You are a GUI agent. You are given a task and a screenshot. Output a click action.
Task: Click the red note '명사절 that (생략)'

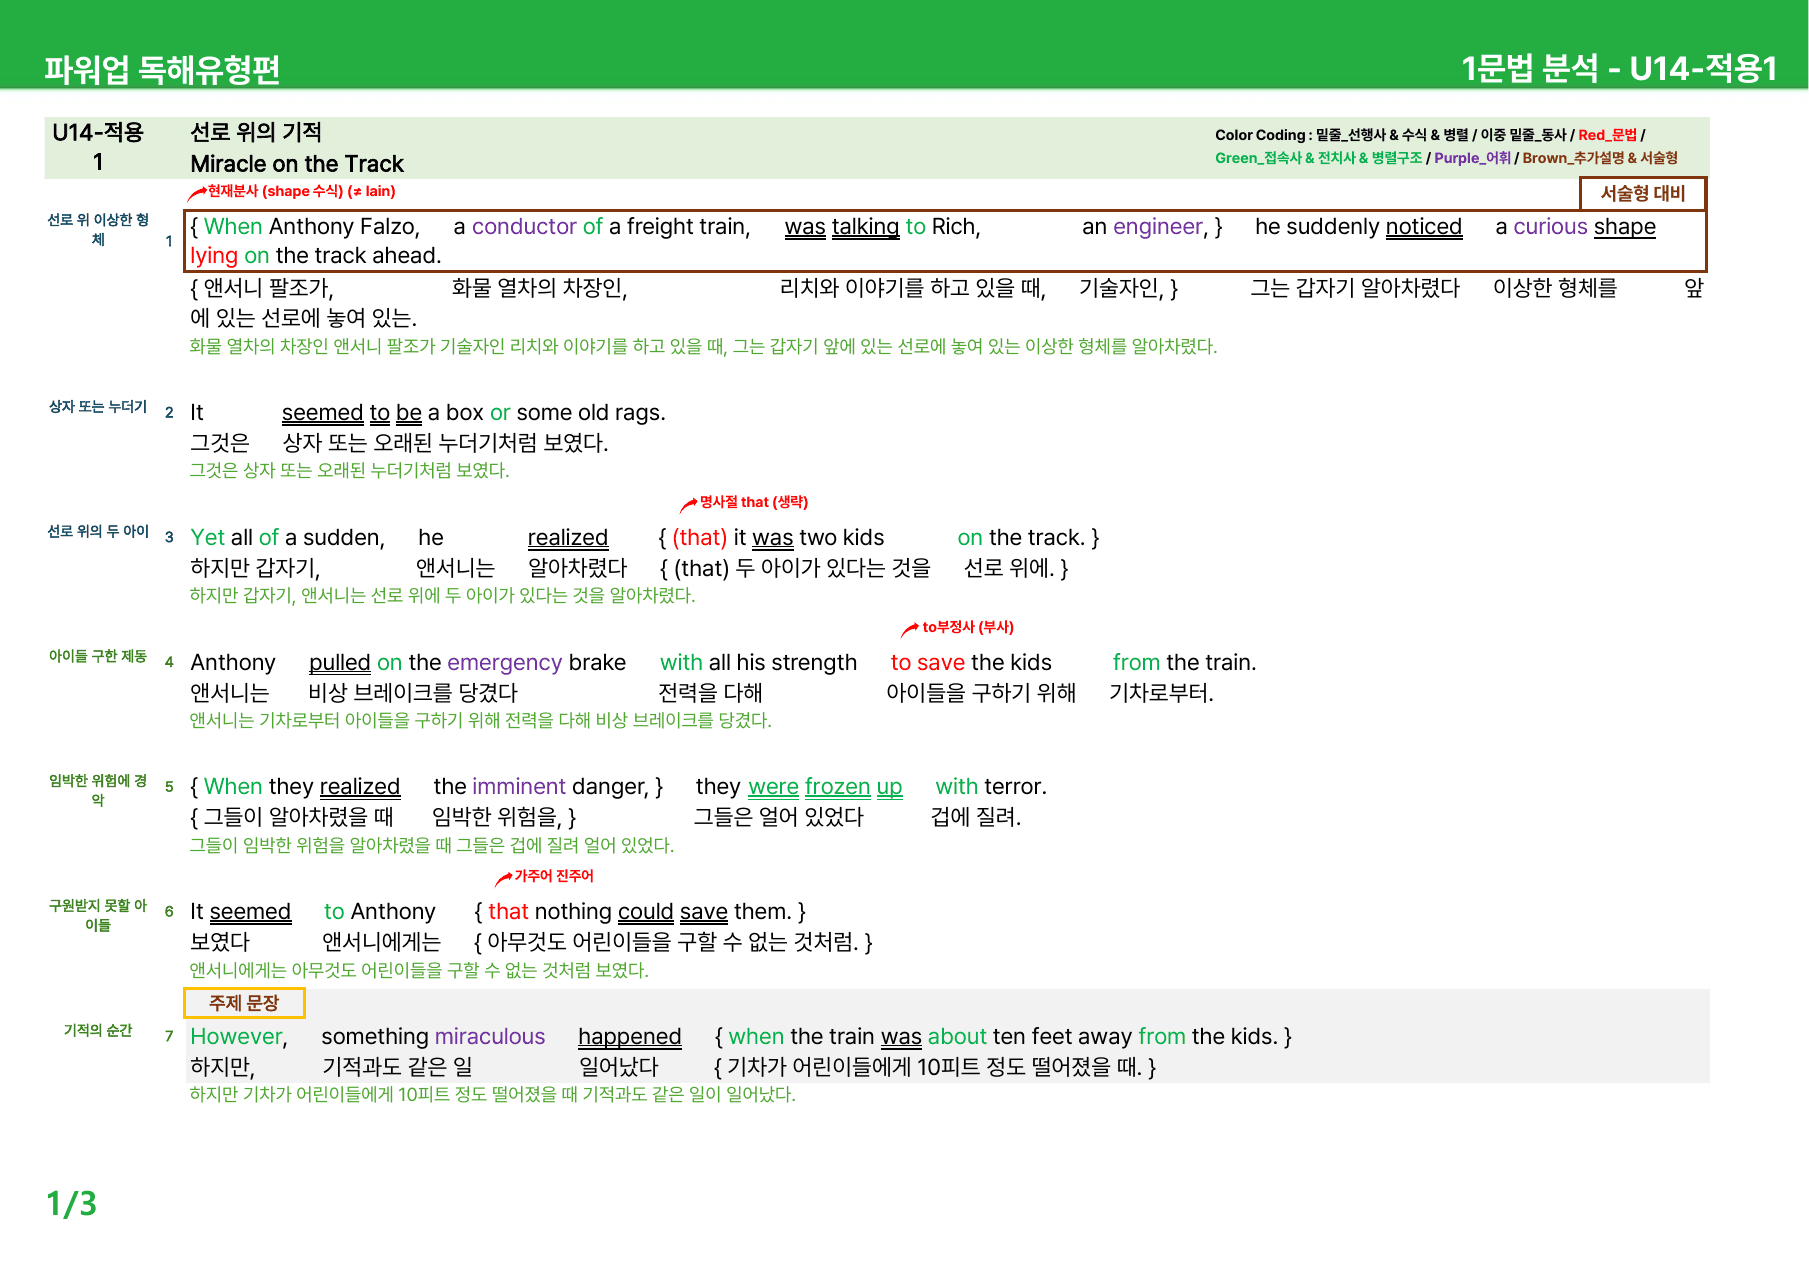click(753, 502)
